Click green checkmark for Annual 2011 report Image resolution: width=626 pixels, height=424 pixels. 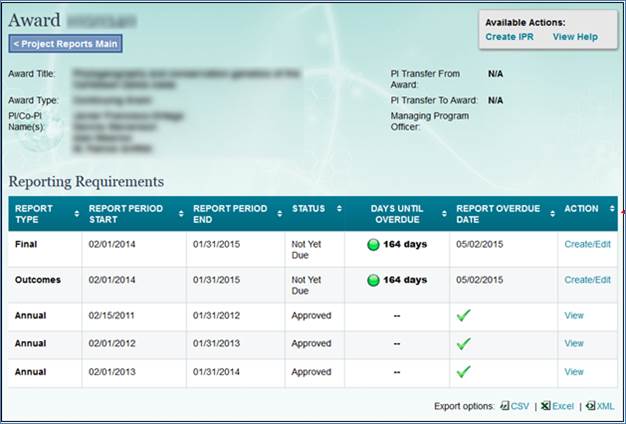coord(464,315)
